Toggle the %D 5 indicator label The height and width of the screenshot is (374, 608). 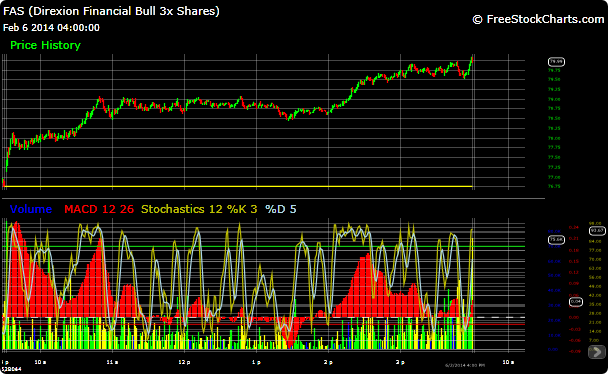point(280,209)
